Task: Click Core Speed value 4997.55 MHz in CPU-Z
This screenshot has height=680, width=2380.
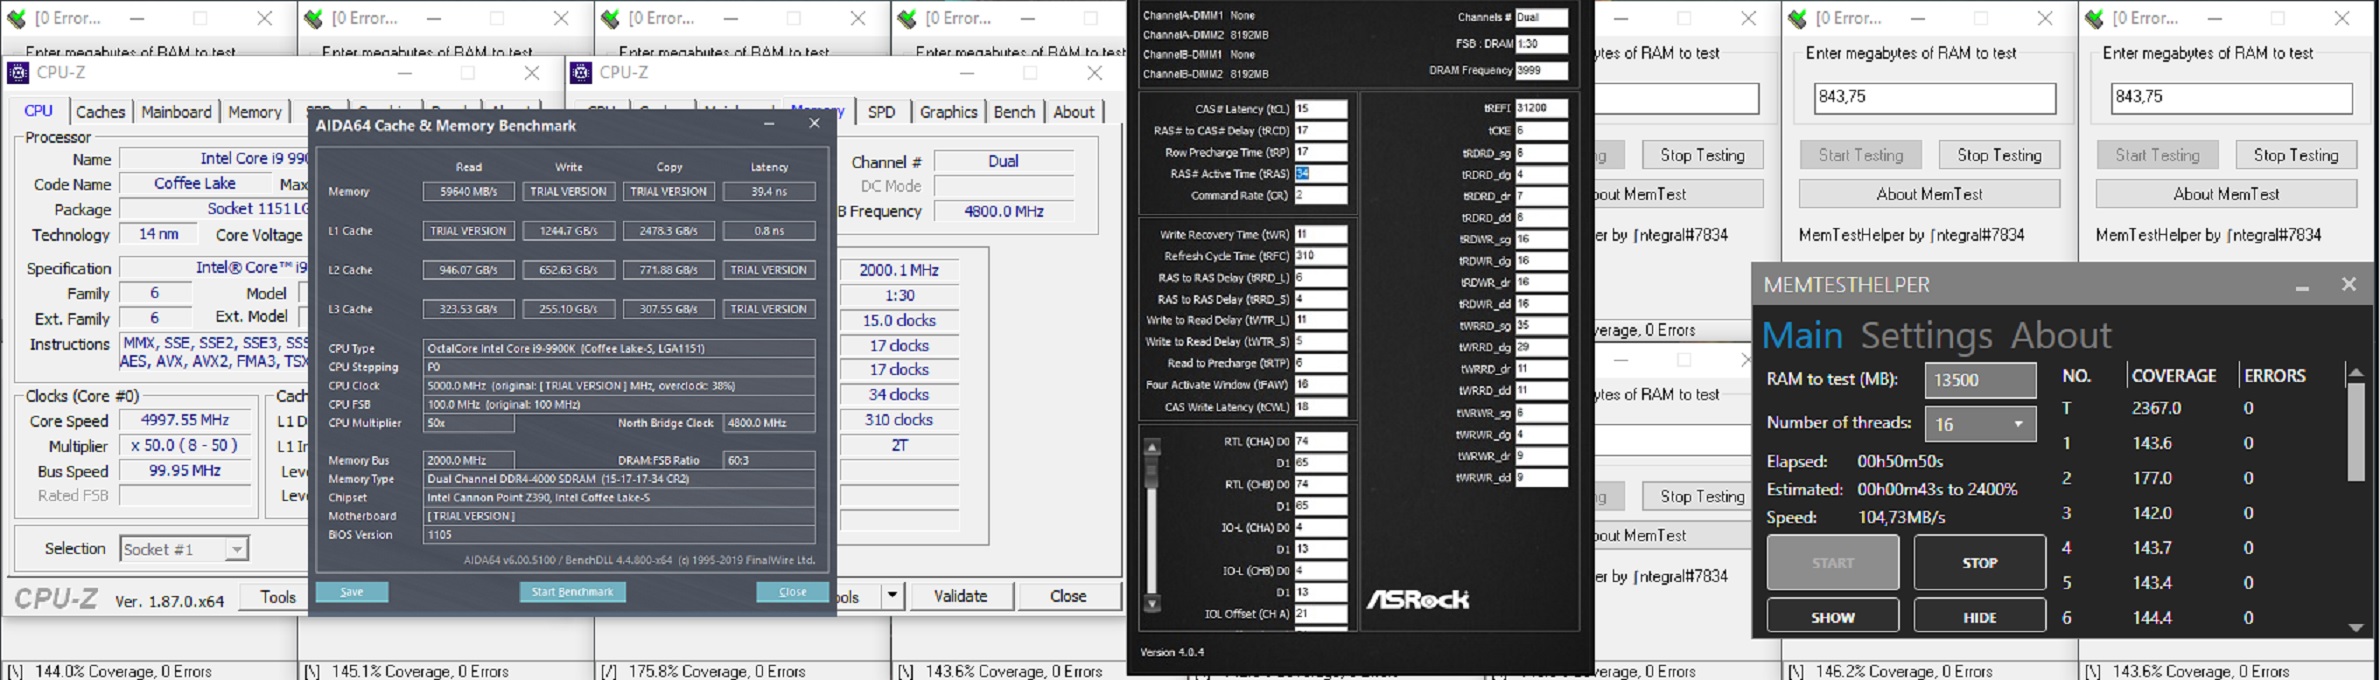Action: [185, 420]
